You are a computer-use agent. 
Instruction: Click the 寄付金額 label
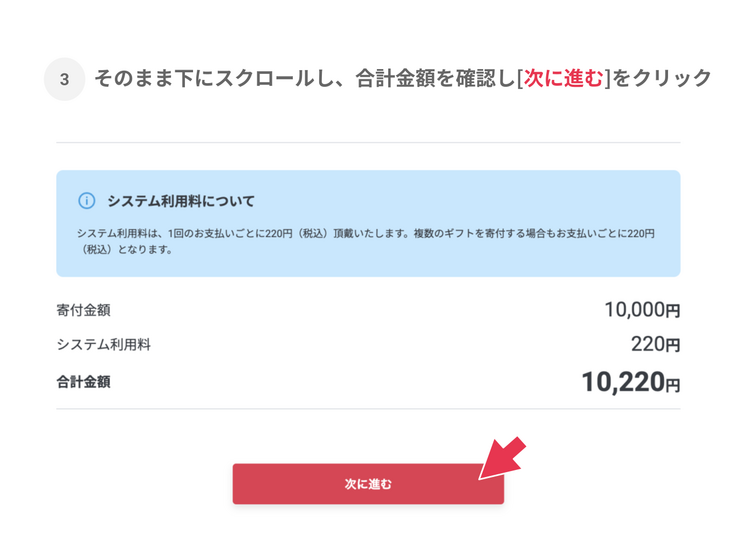tap(83, 311)
